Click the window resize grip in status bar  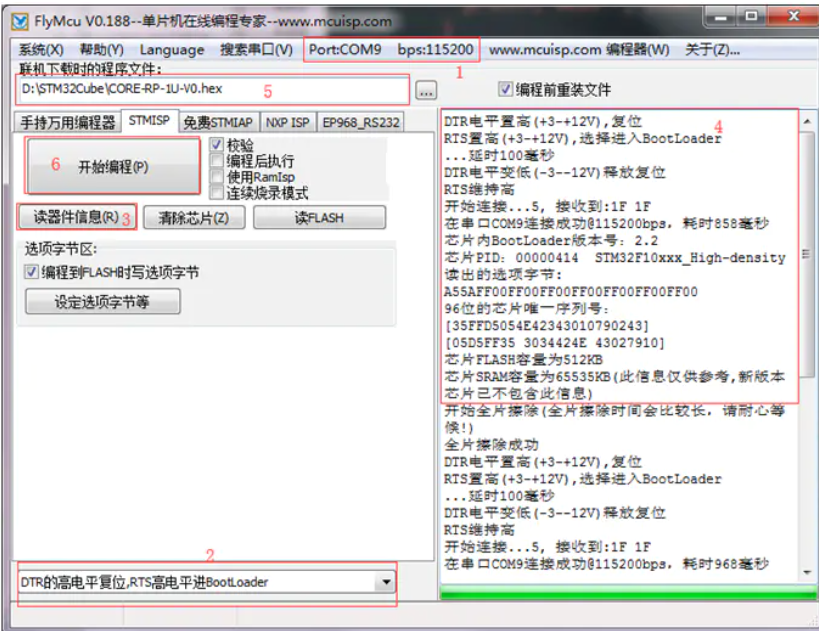[x=812, y=621]
